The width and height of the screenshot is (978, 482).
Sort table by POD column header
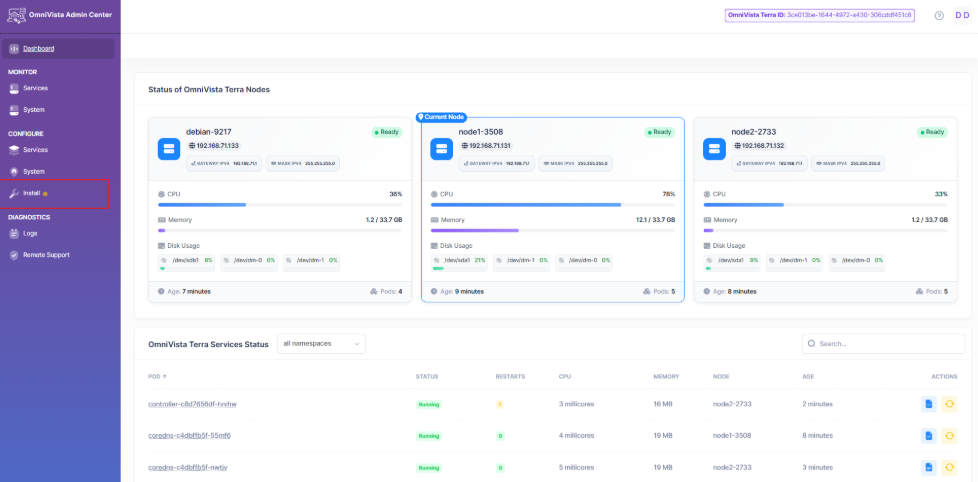coord(157,377)
